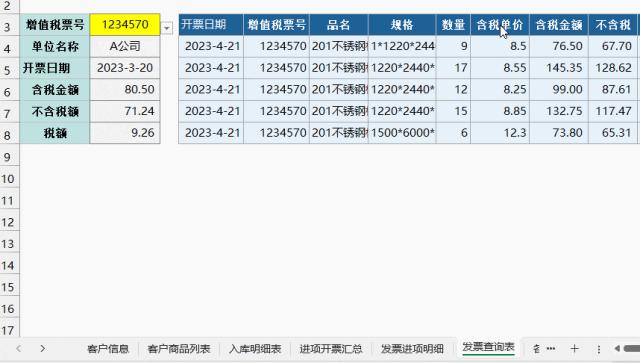Screen dimensions: 640x363
Task: Open the 增值税票号 dropdown arrow
Action: tap(167, 28)
